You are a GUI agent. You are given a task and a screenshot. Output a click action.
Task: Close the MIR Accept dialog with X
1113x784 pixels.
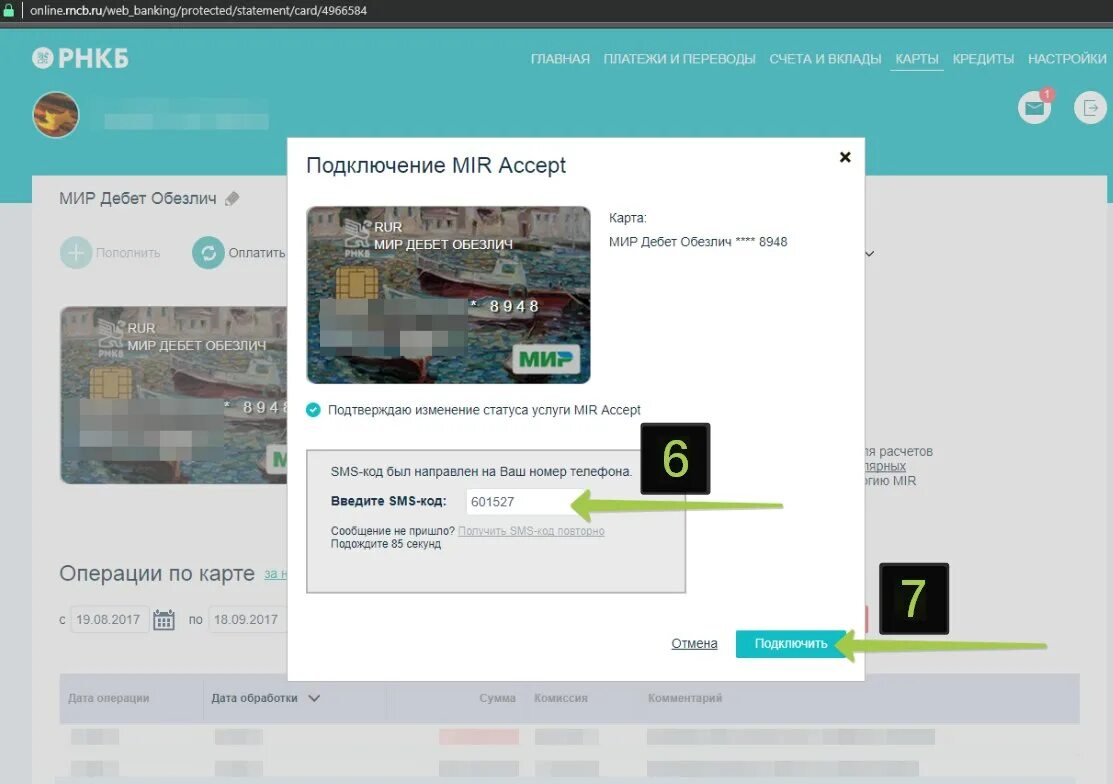(845, 157)
